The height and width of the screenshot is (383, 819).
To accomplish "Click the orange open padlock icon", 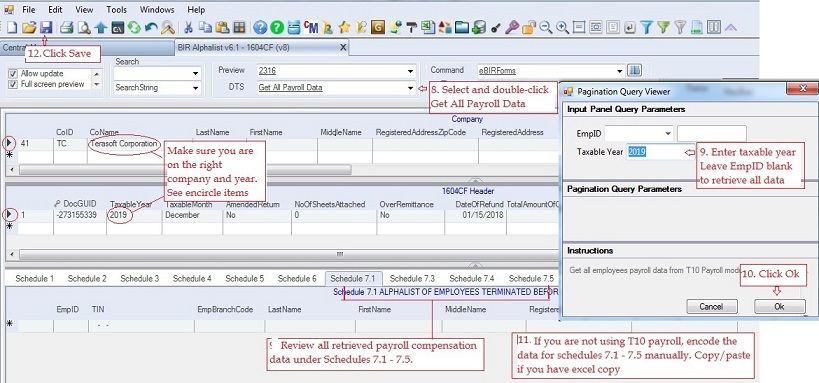I will coord(529,27).
